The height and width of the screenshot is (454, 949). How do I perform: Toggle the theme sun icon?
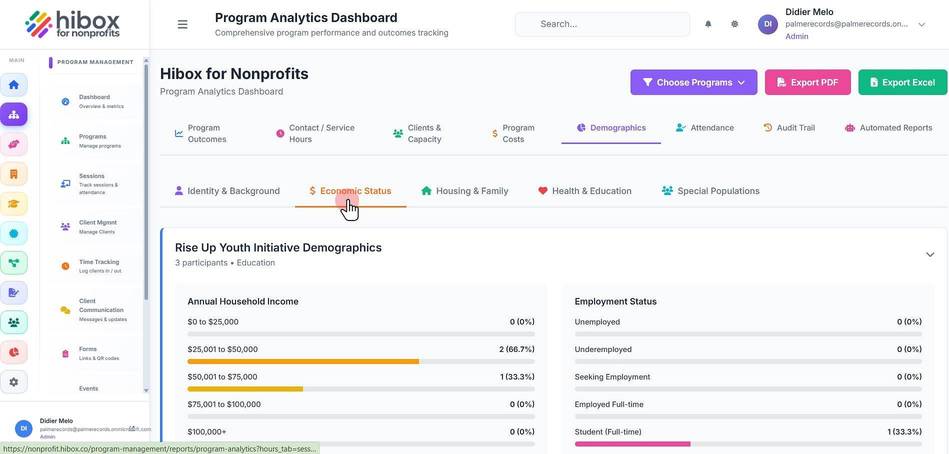coord(734,24)
